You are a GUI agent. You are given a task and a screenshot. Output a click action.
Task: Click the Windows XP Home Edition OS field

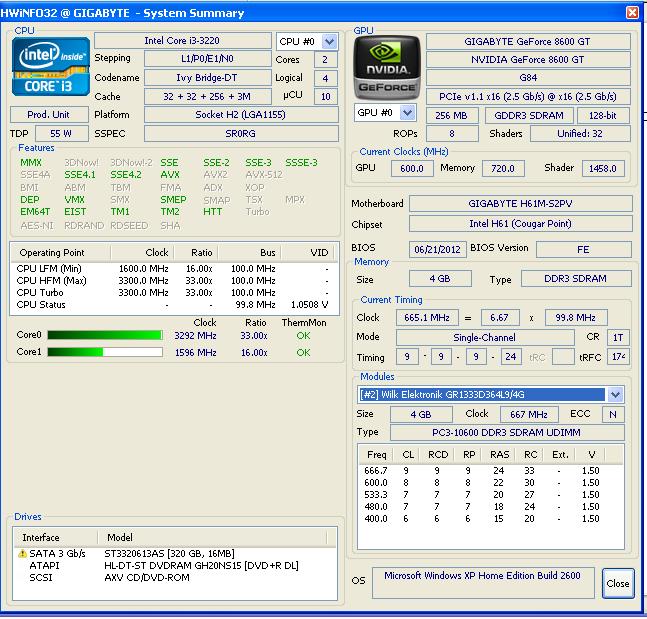[x=483, y=582]
